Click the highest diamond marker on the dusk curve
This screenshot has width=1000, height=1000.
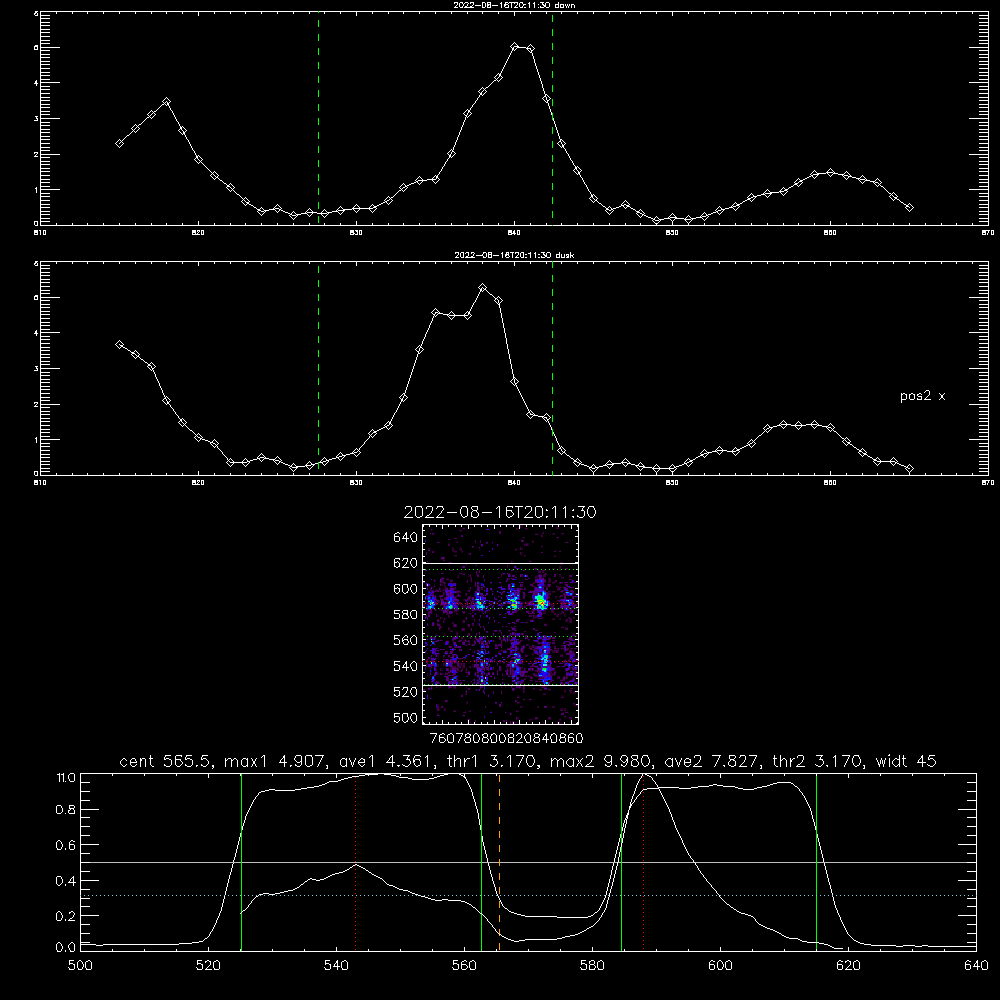click(483, 288)
